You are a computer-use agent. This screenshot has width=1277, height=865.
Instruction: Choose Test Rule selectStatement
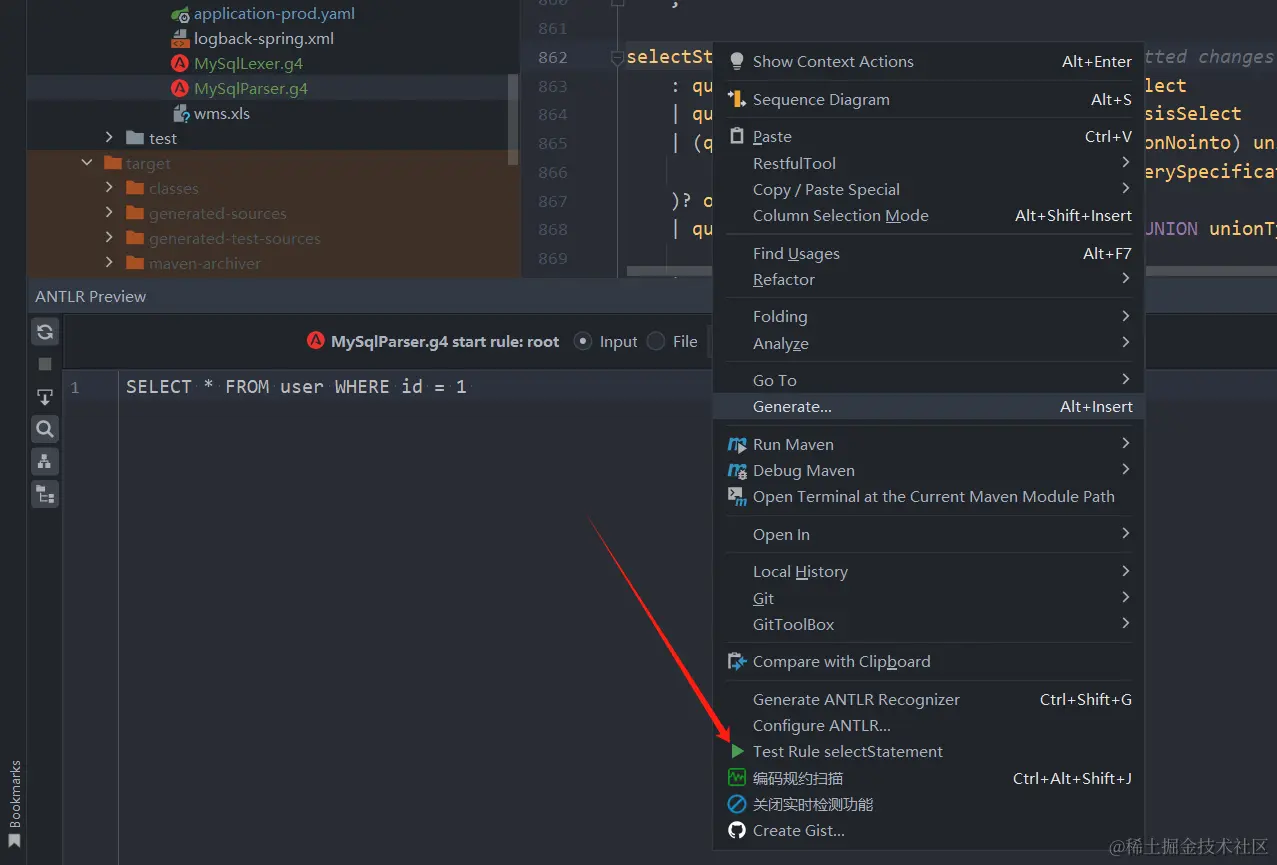(928, 751)
